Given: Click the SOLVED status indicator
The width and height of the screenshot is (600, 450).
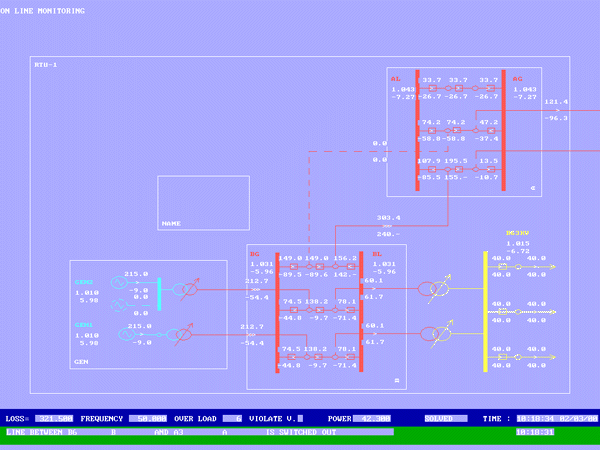Looking at the screenshot, I should 438,418.
